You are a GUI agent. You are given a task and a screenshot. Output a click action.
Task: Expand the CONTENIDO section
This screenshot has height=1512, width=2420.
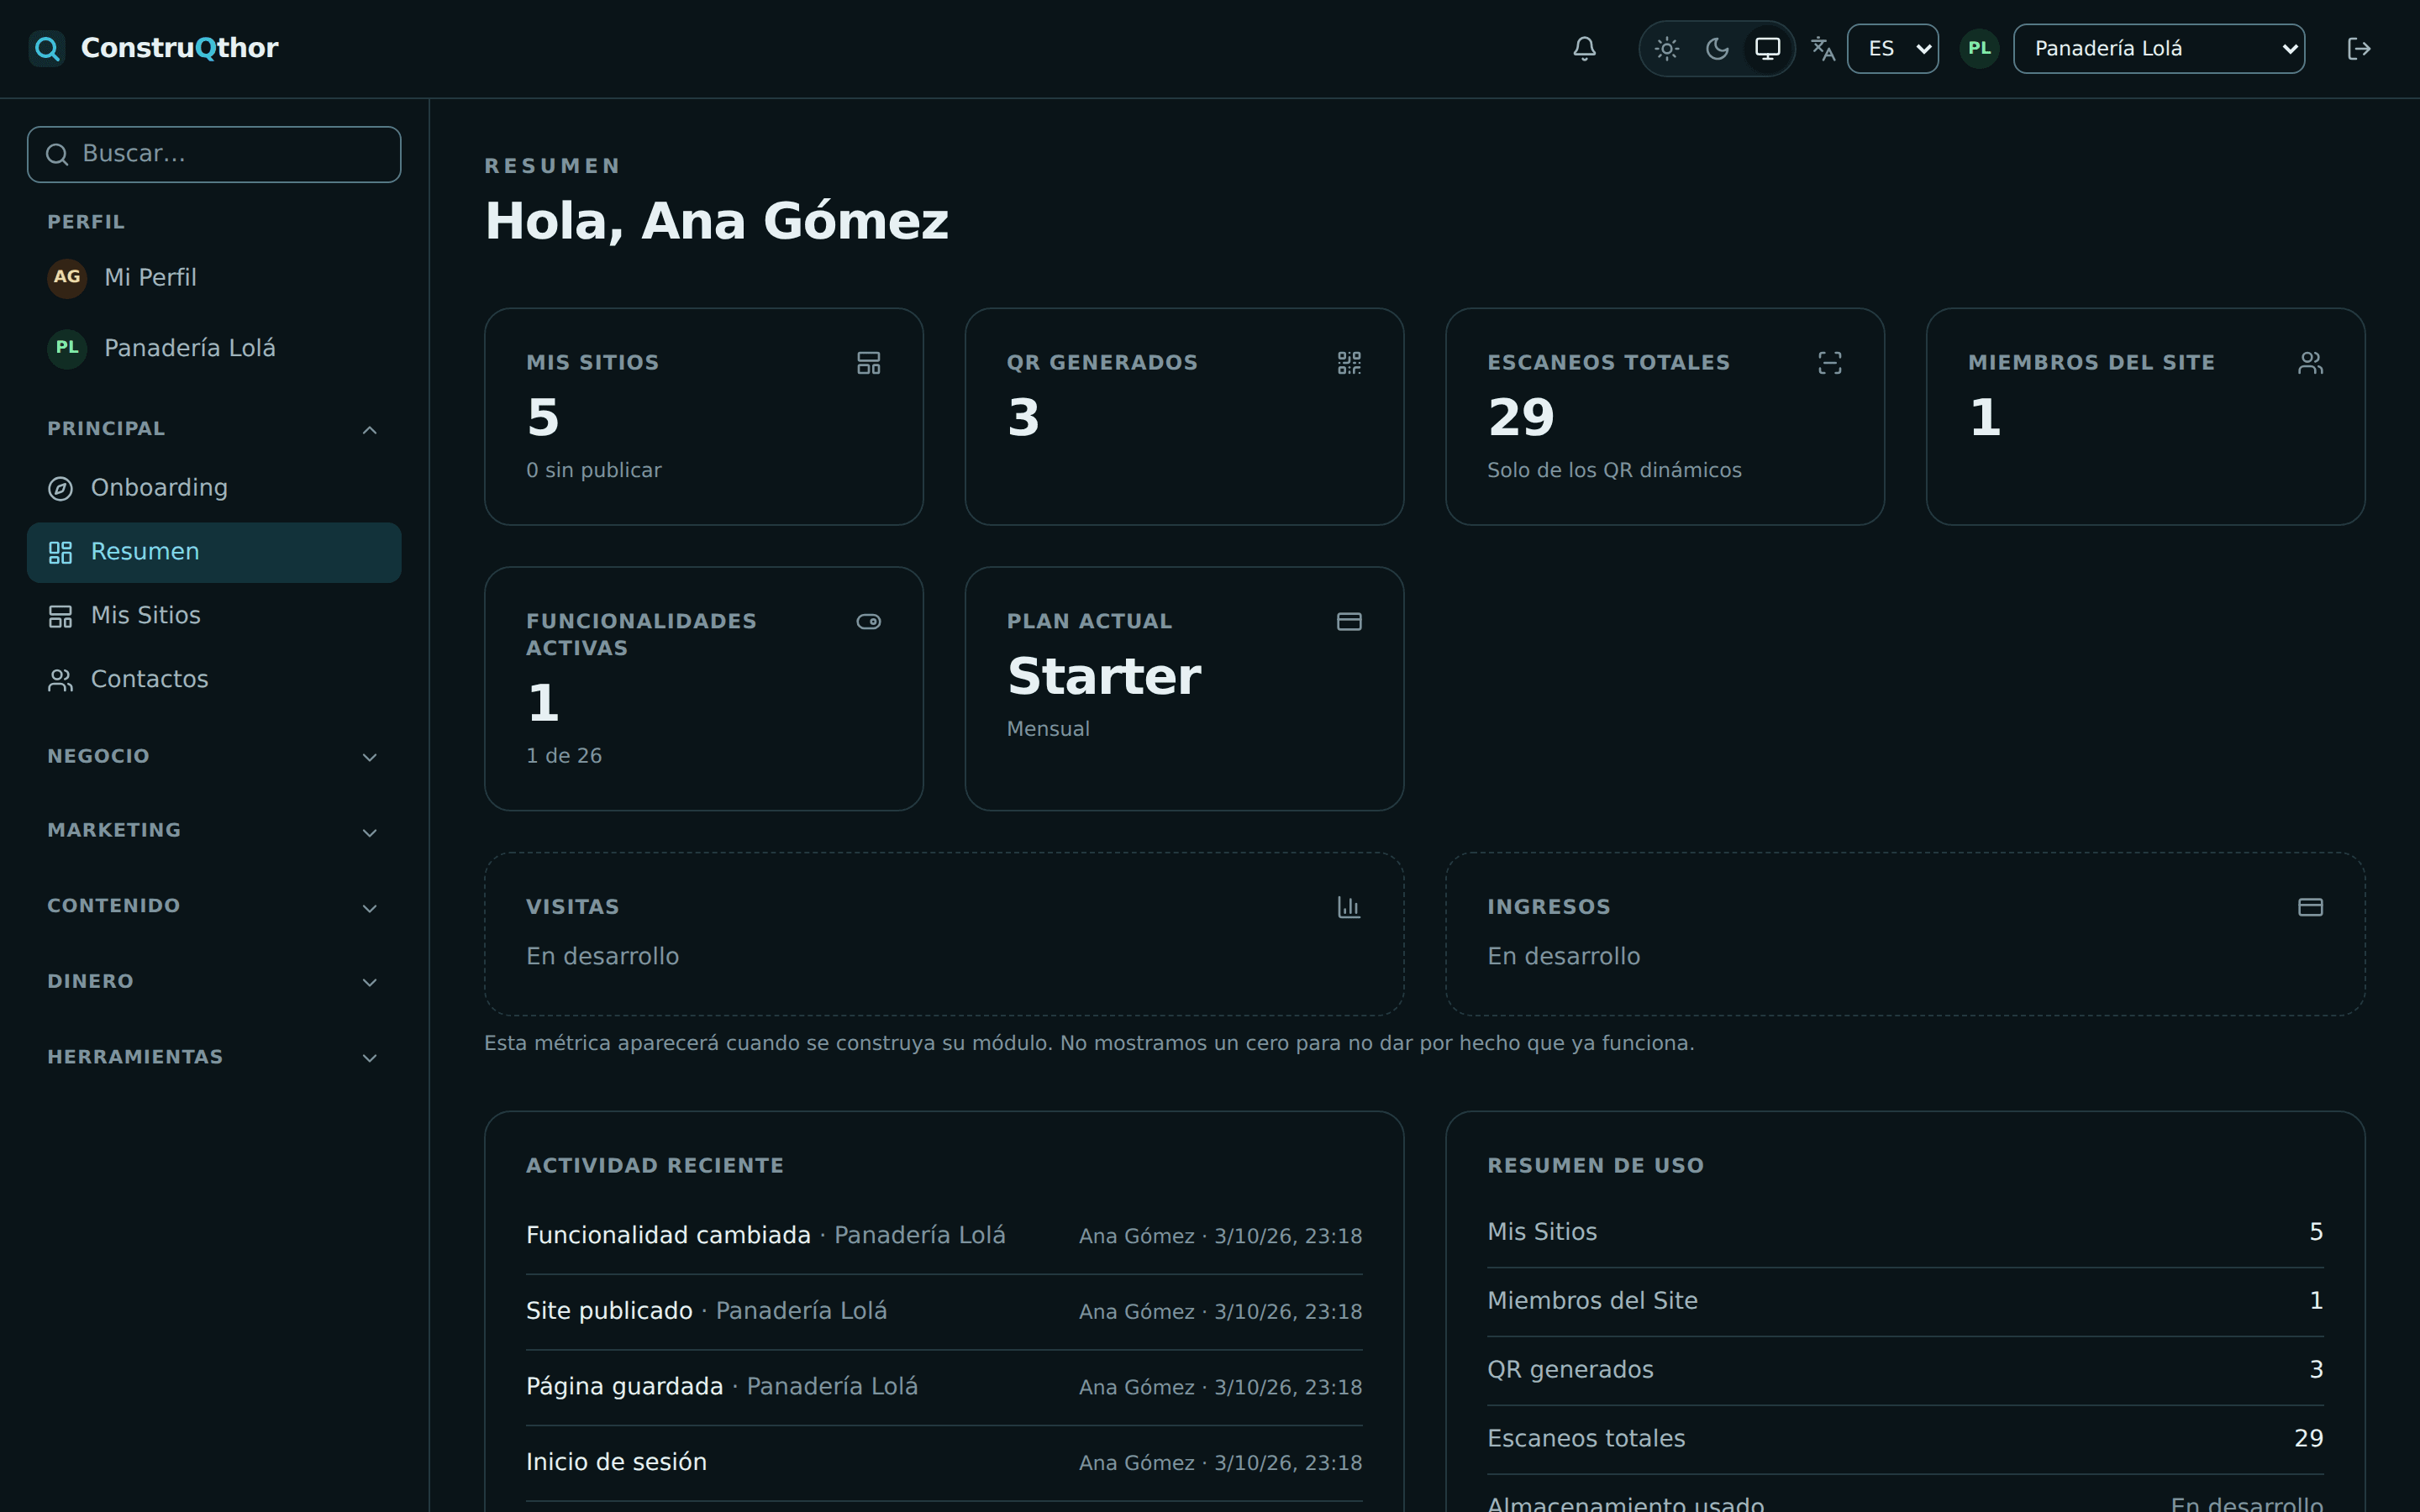click(214, 907)
